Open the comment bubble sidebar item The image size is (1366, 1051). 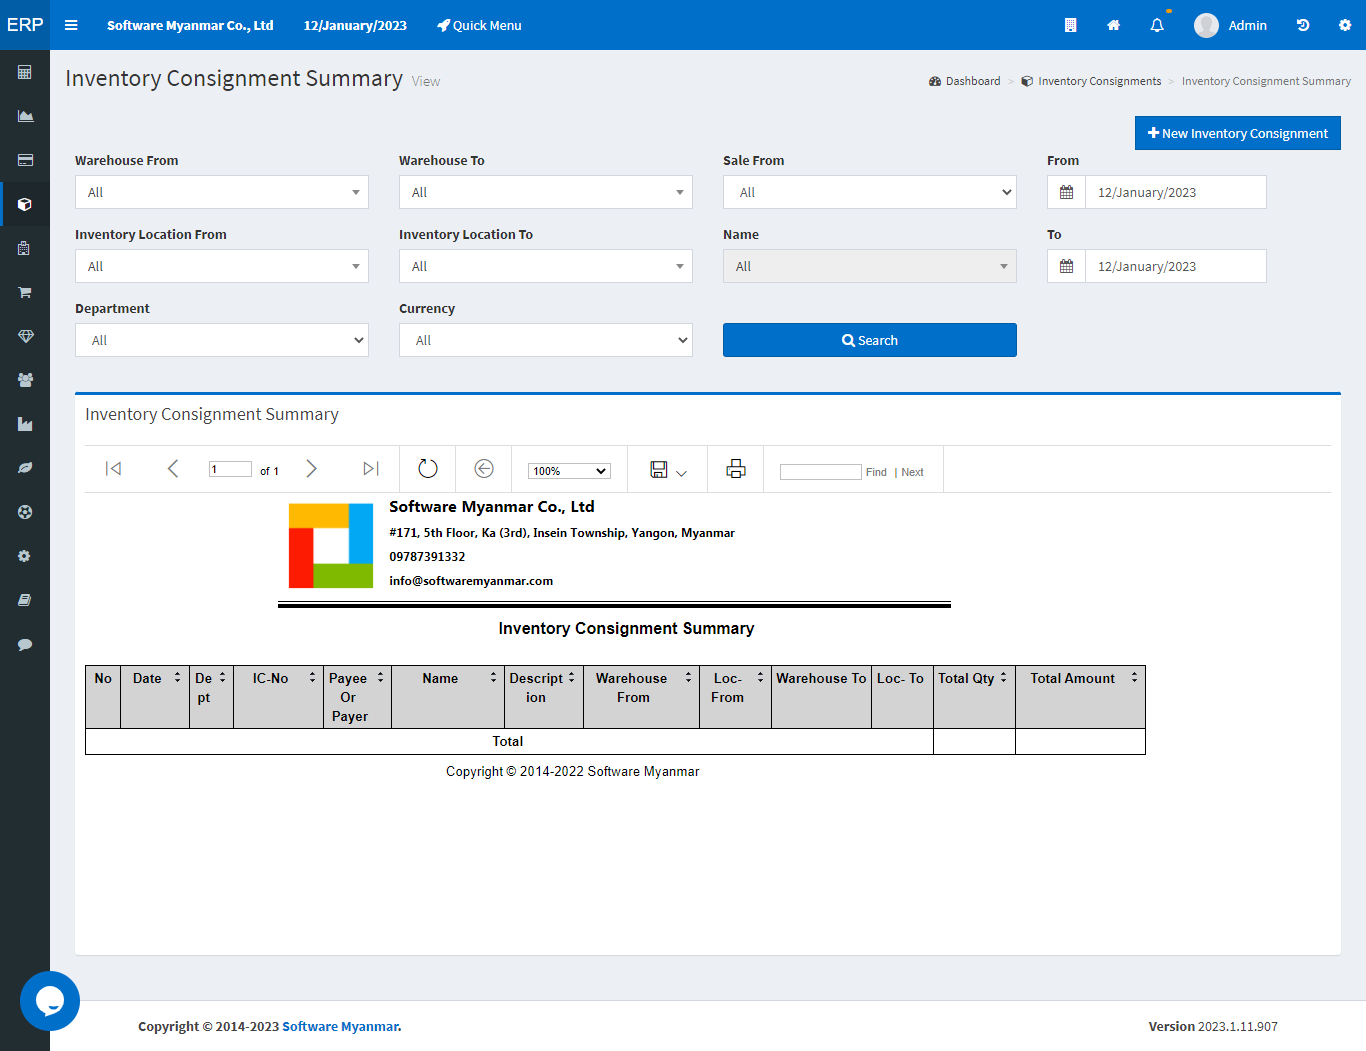click(25, 644)
